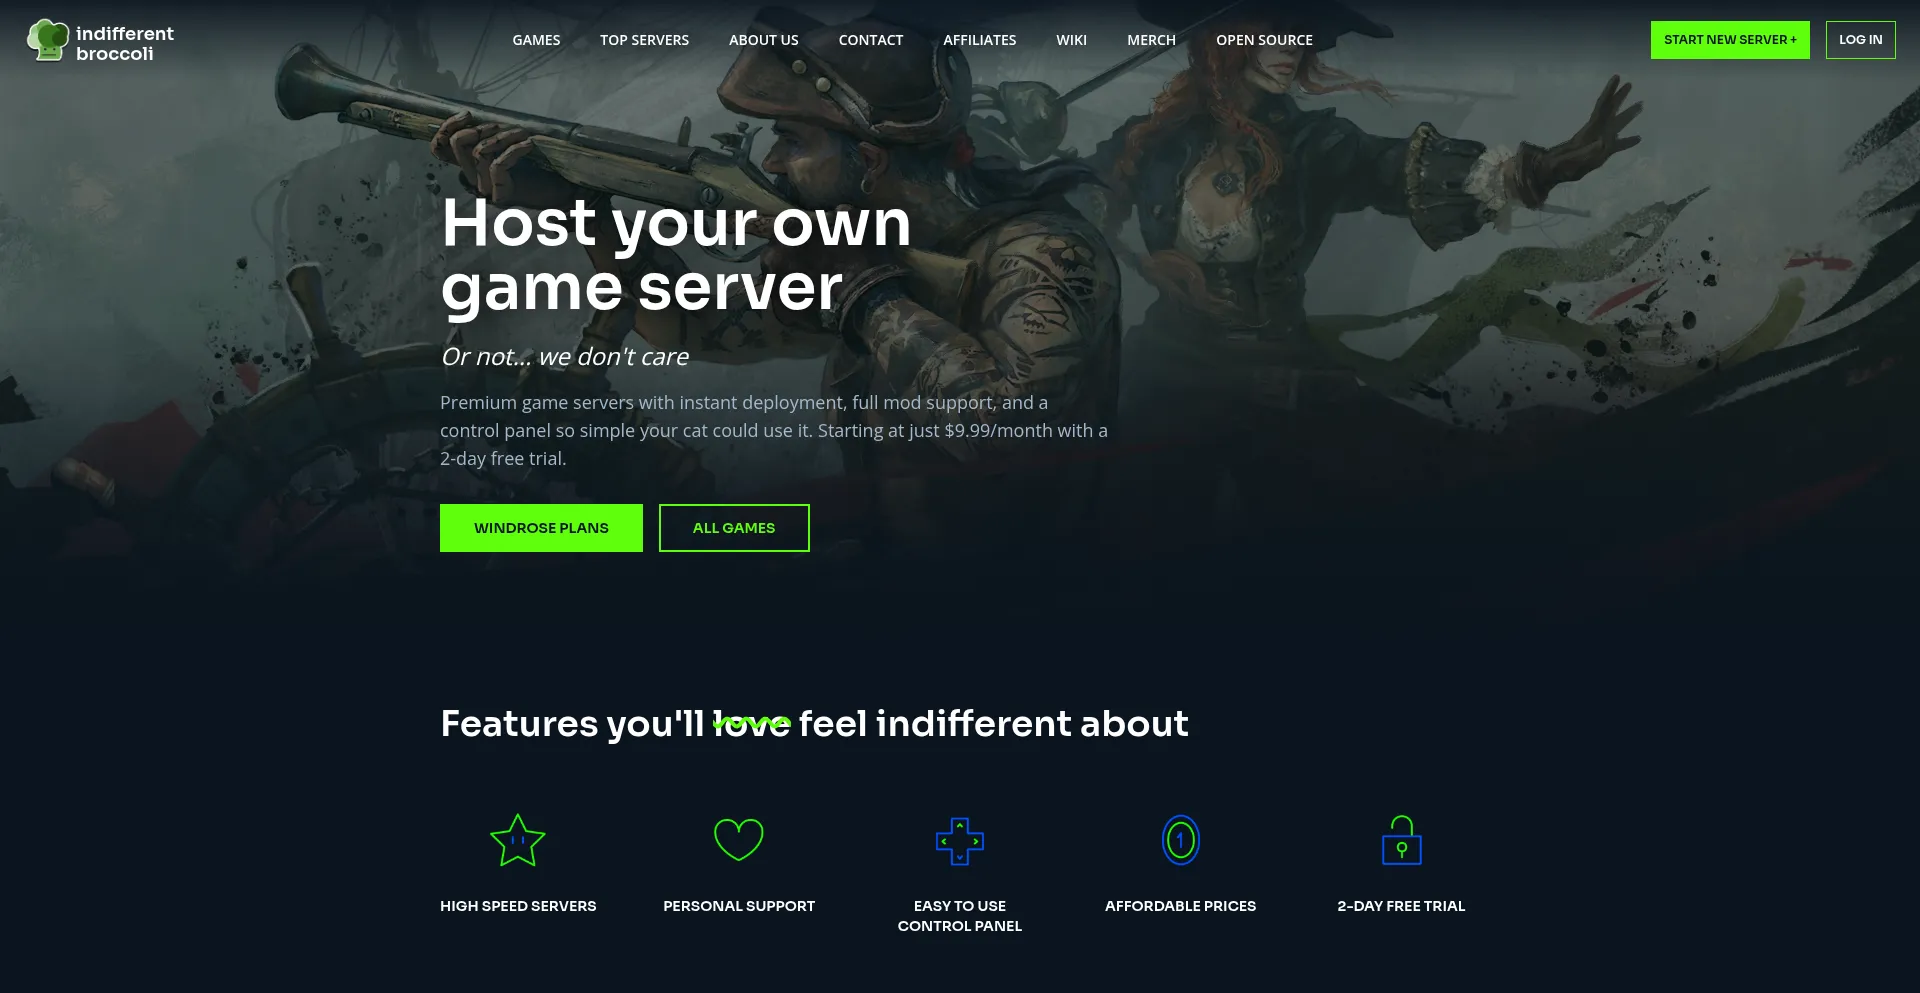Click 'Or not... we don't care' tagline
This screenshot has height=993, width=1920.
(x=565, y=357)
